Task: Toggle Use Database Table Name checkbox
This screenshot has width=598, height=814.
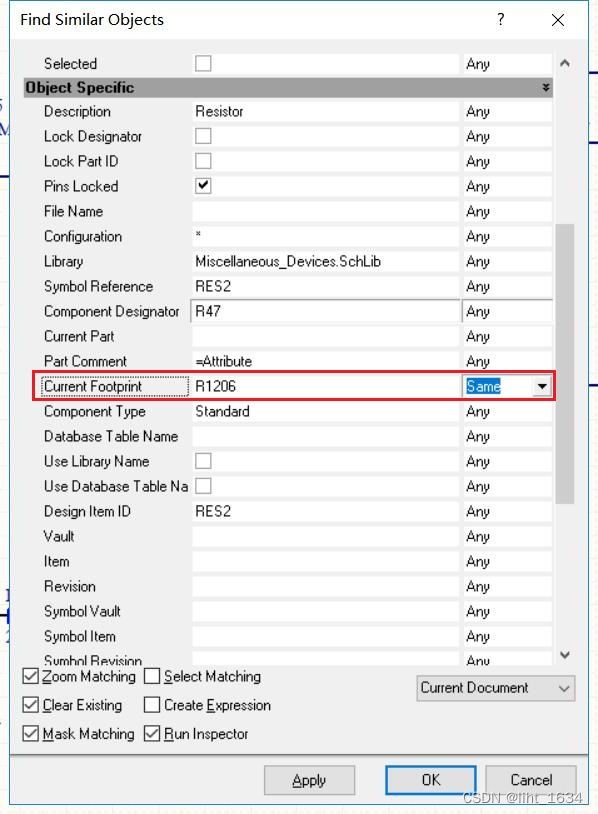Action: [x=203, y=486]
